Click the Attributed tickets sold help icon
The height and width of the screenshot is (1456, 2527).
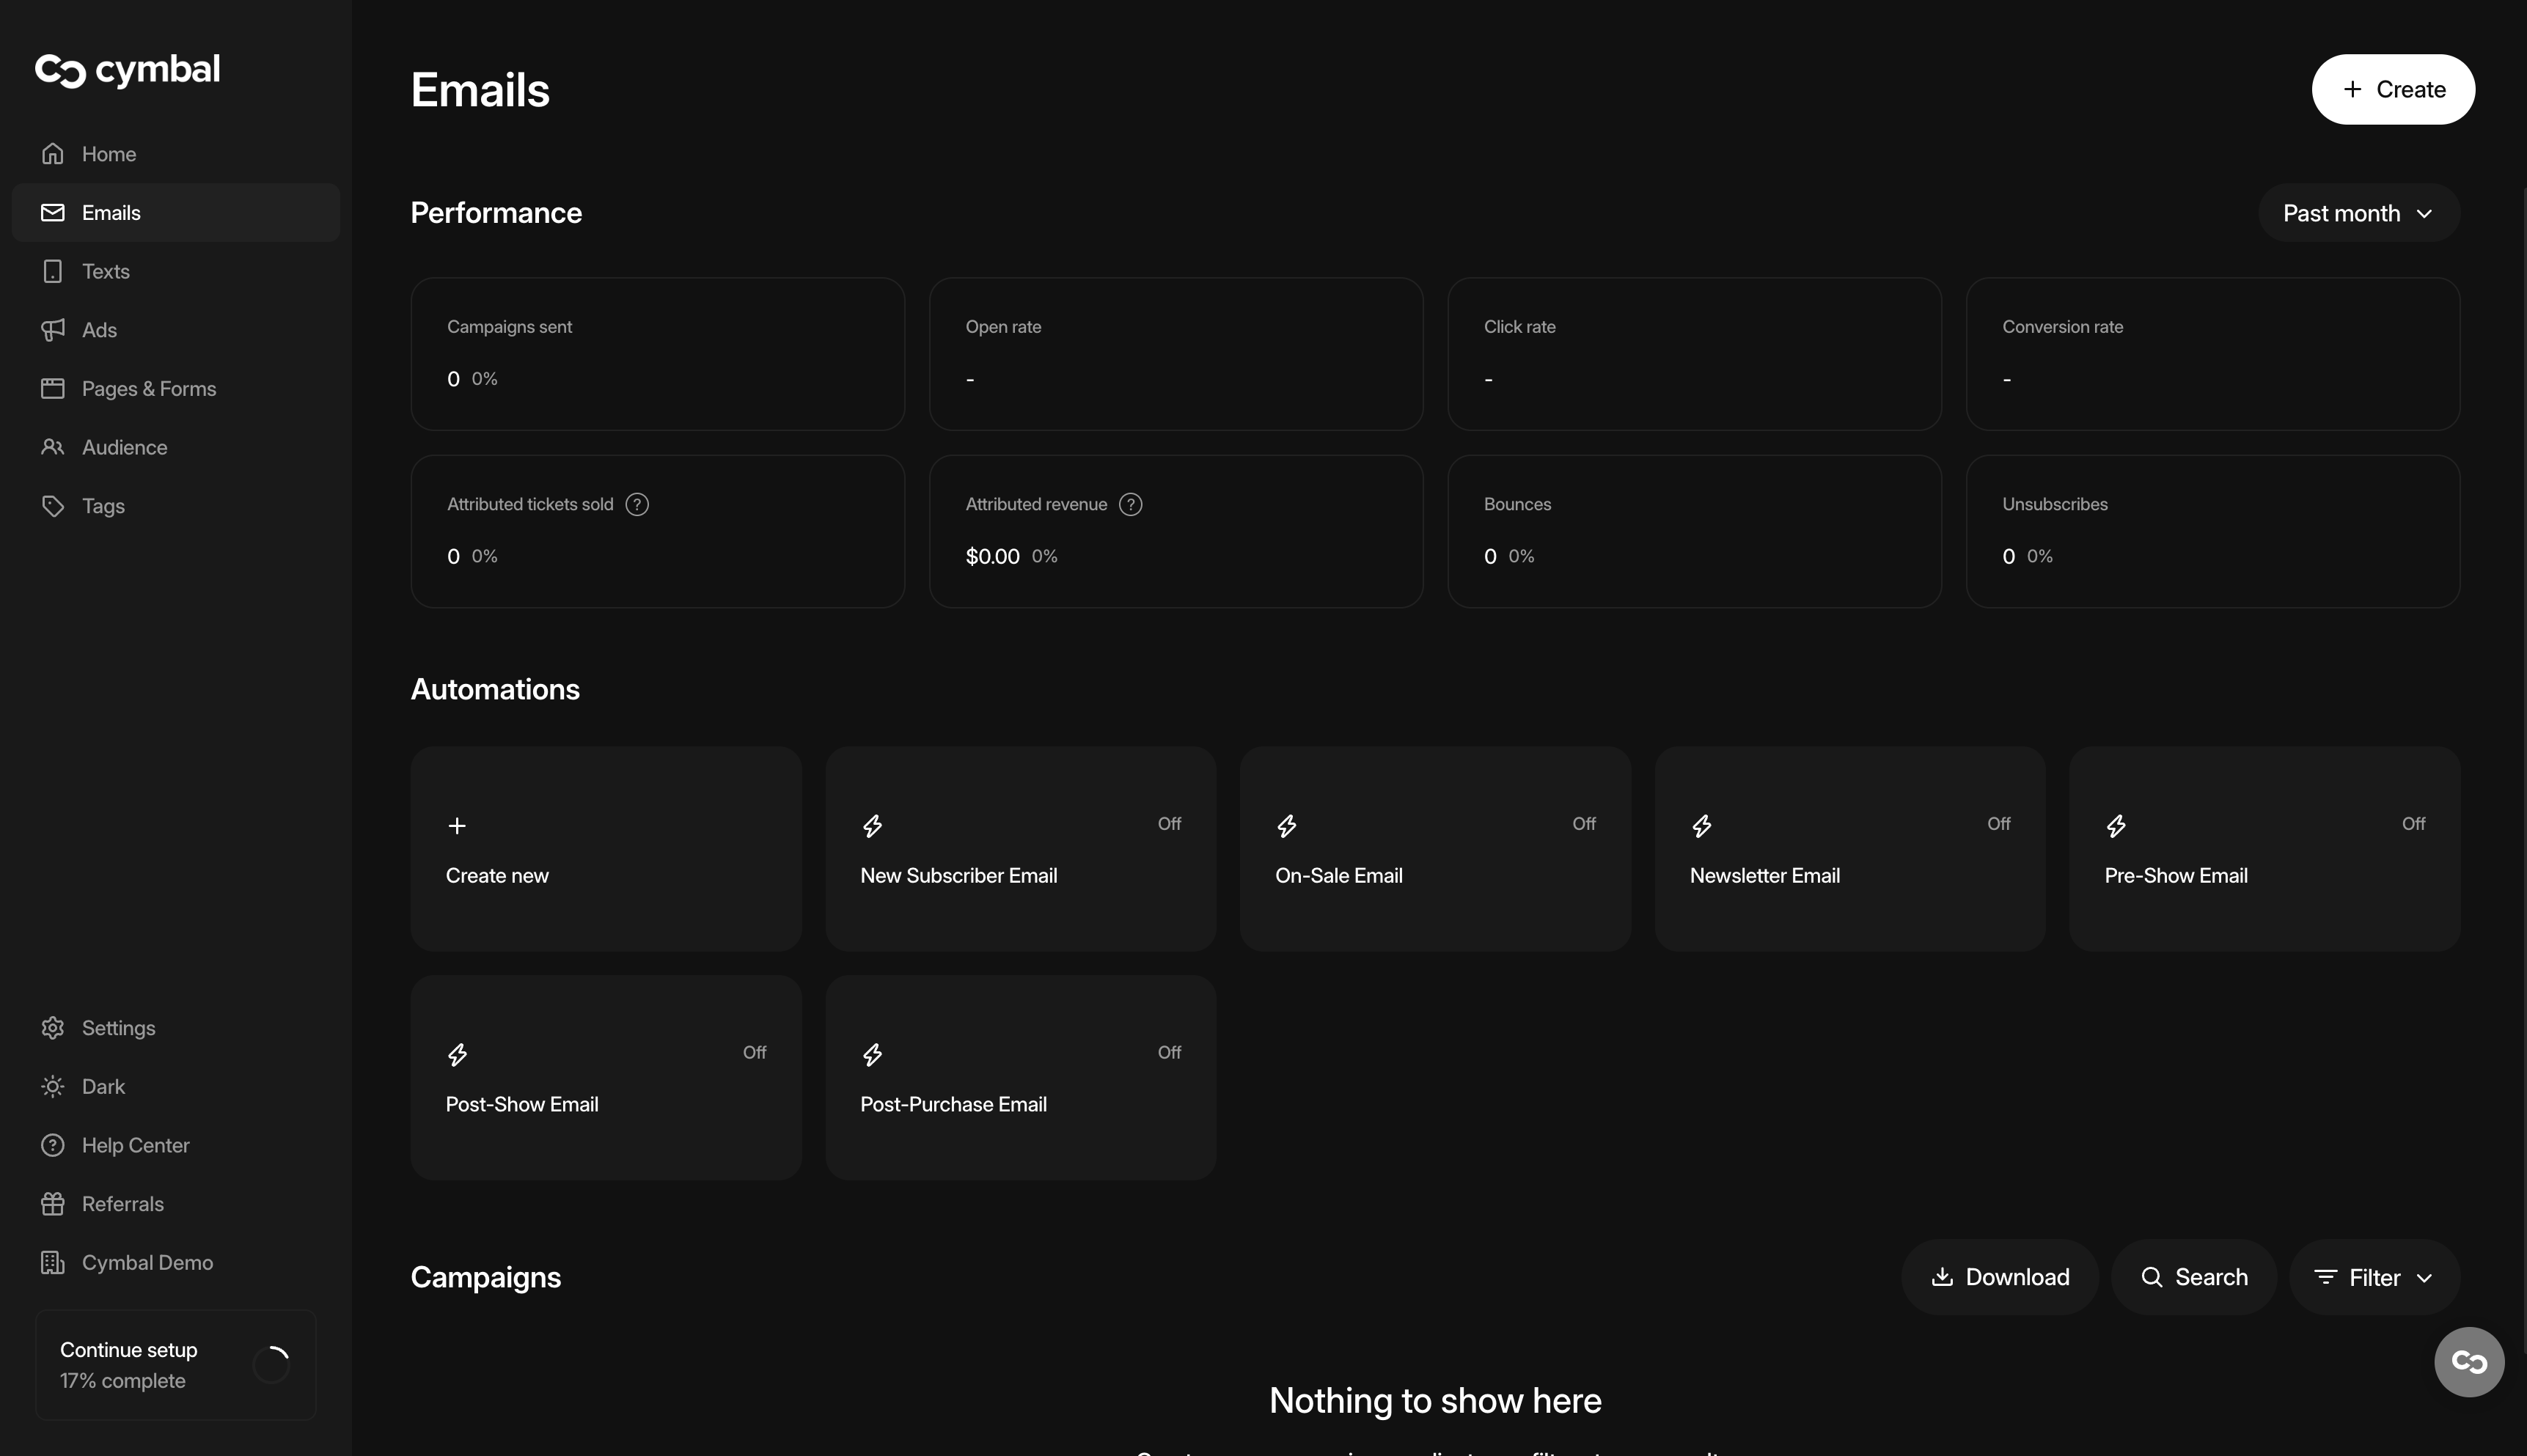[x=637, y=505]
